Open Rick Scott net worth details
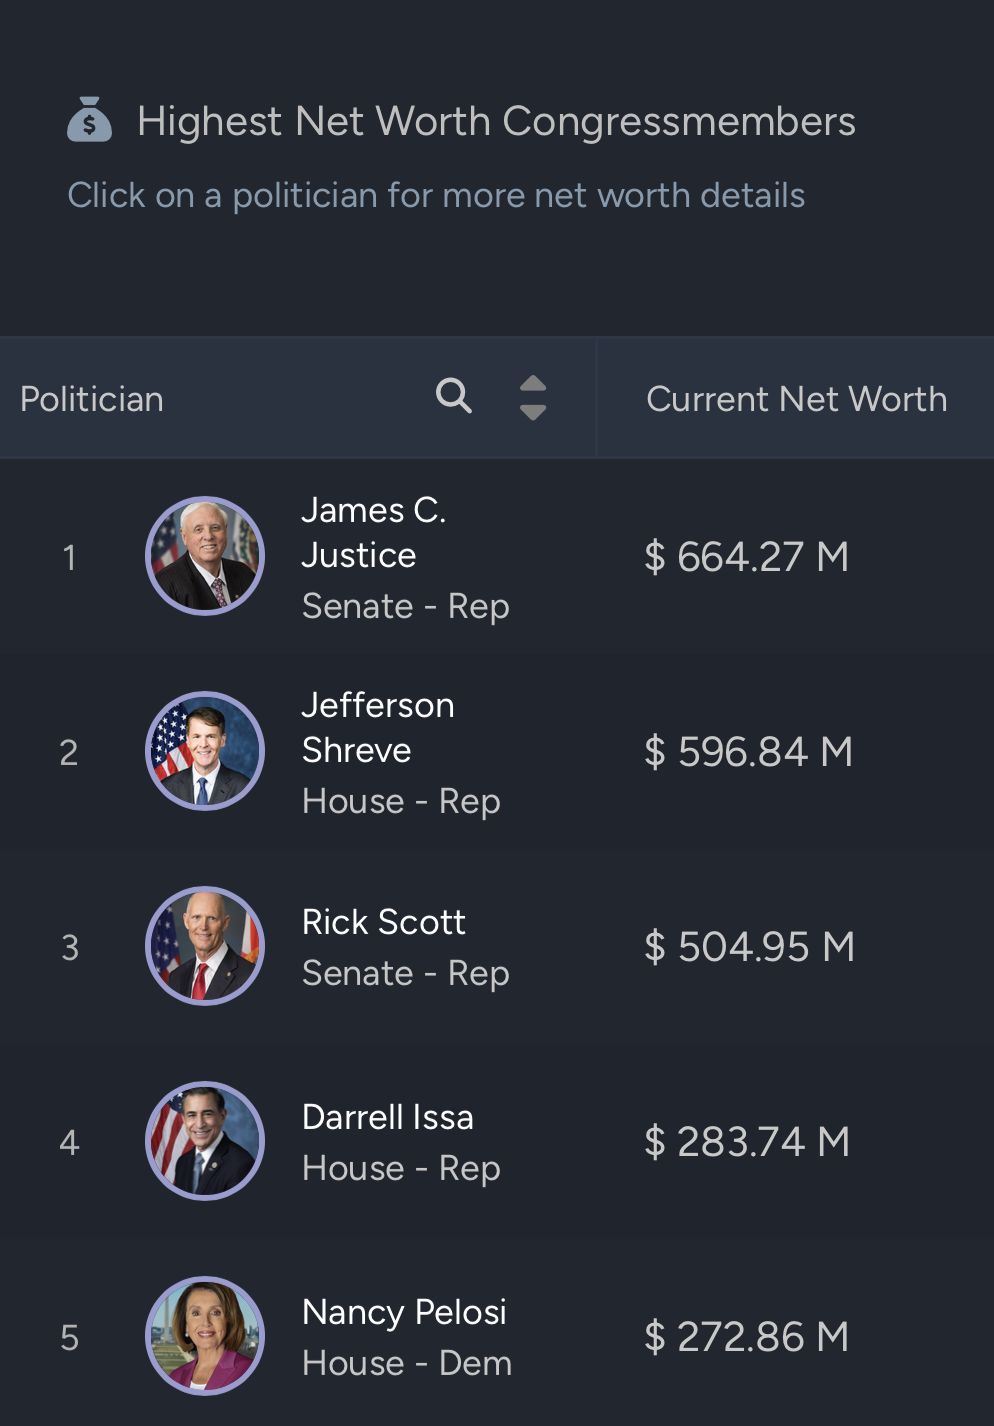 click(x=383, y=922)
